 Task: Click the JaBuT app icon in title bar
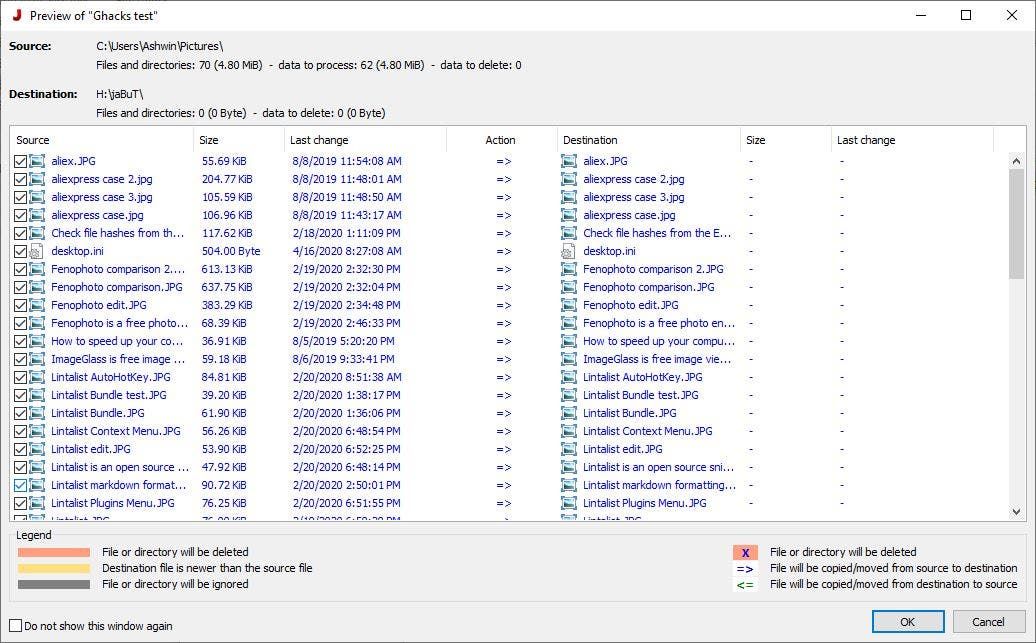tap(17, 15)
